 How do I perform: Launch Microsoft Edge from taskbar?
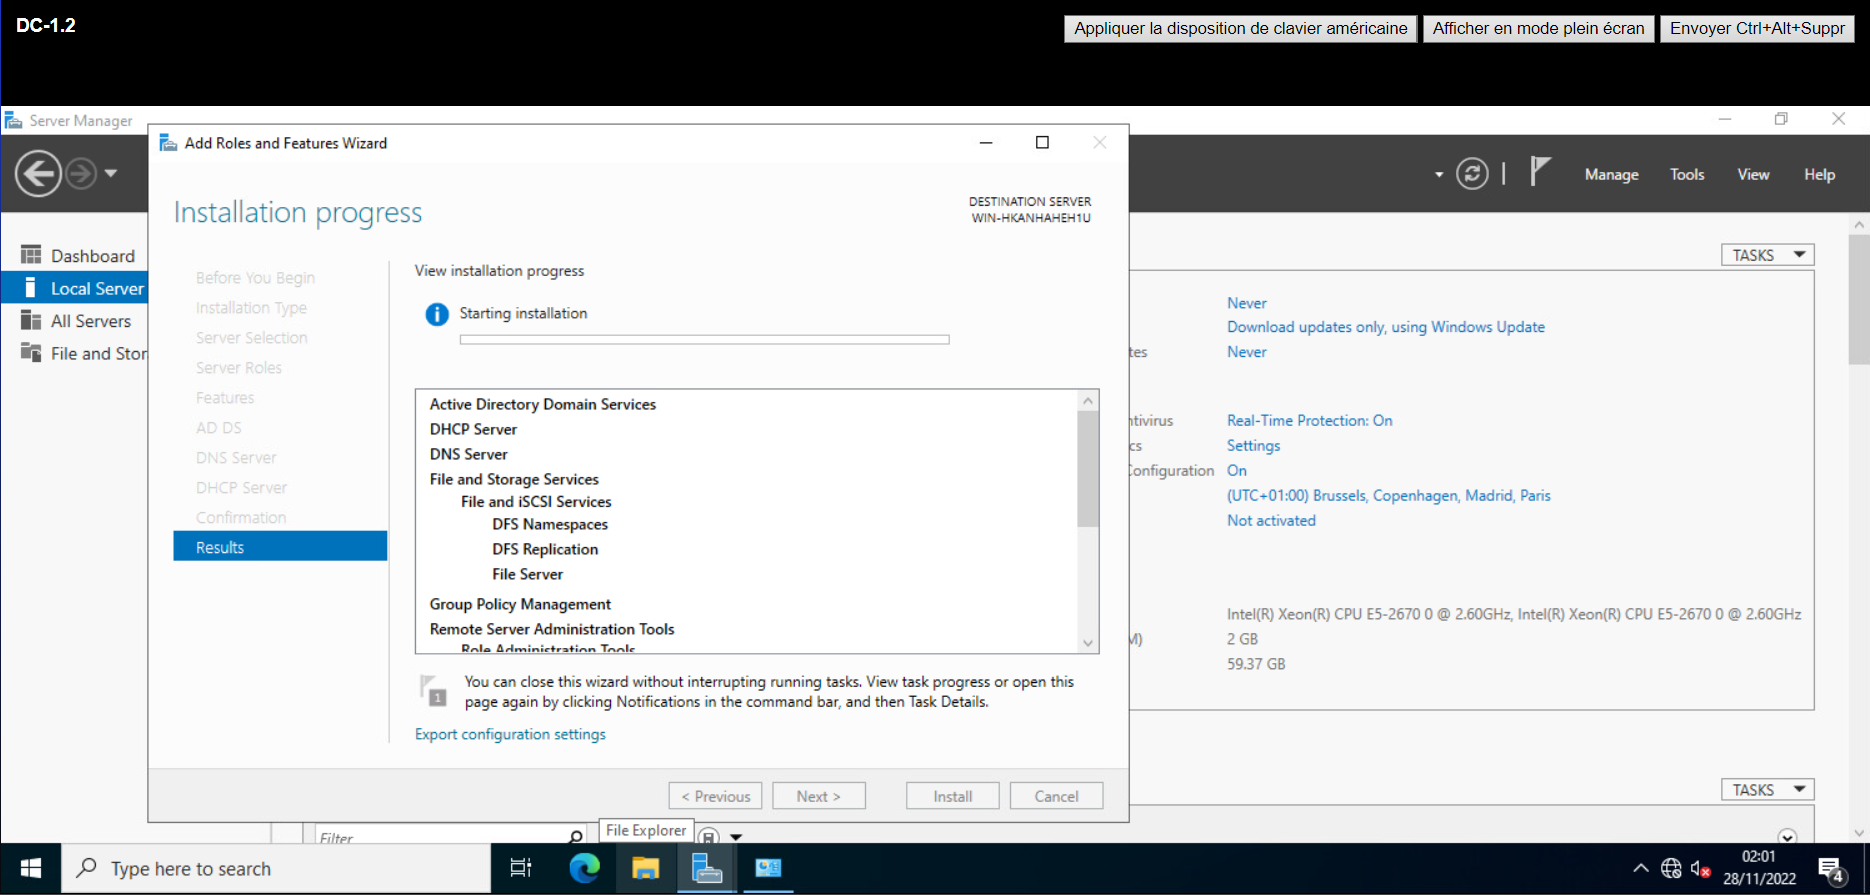coord(584,868)
